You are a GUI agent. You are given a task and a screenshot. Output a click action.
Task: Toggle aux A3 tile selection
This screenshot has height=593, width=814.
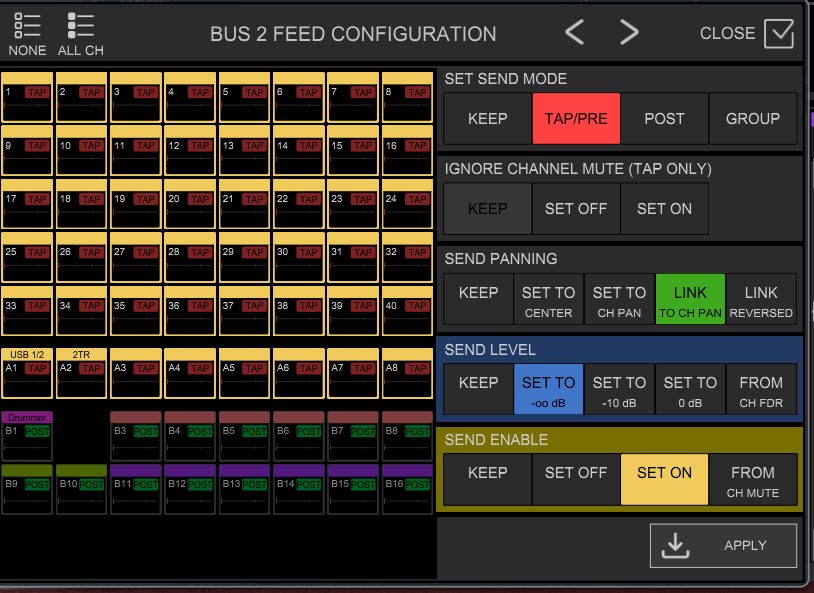[135, 373]
